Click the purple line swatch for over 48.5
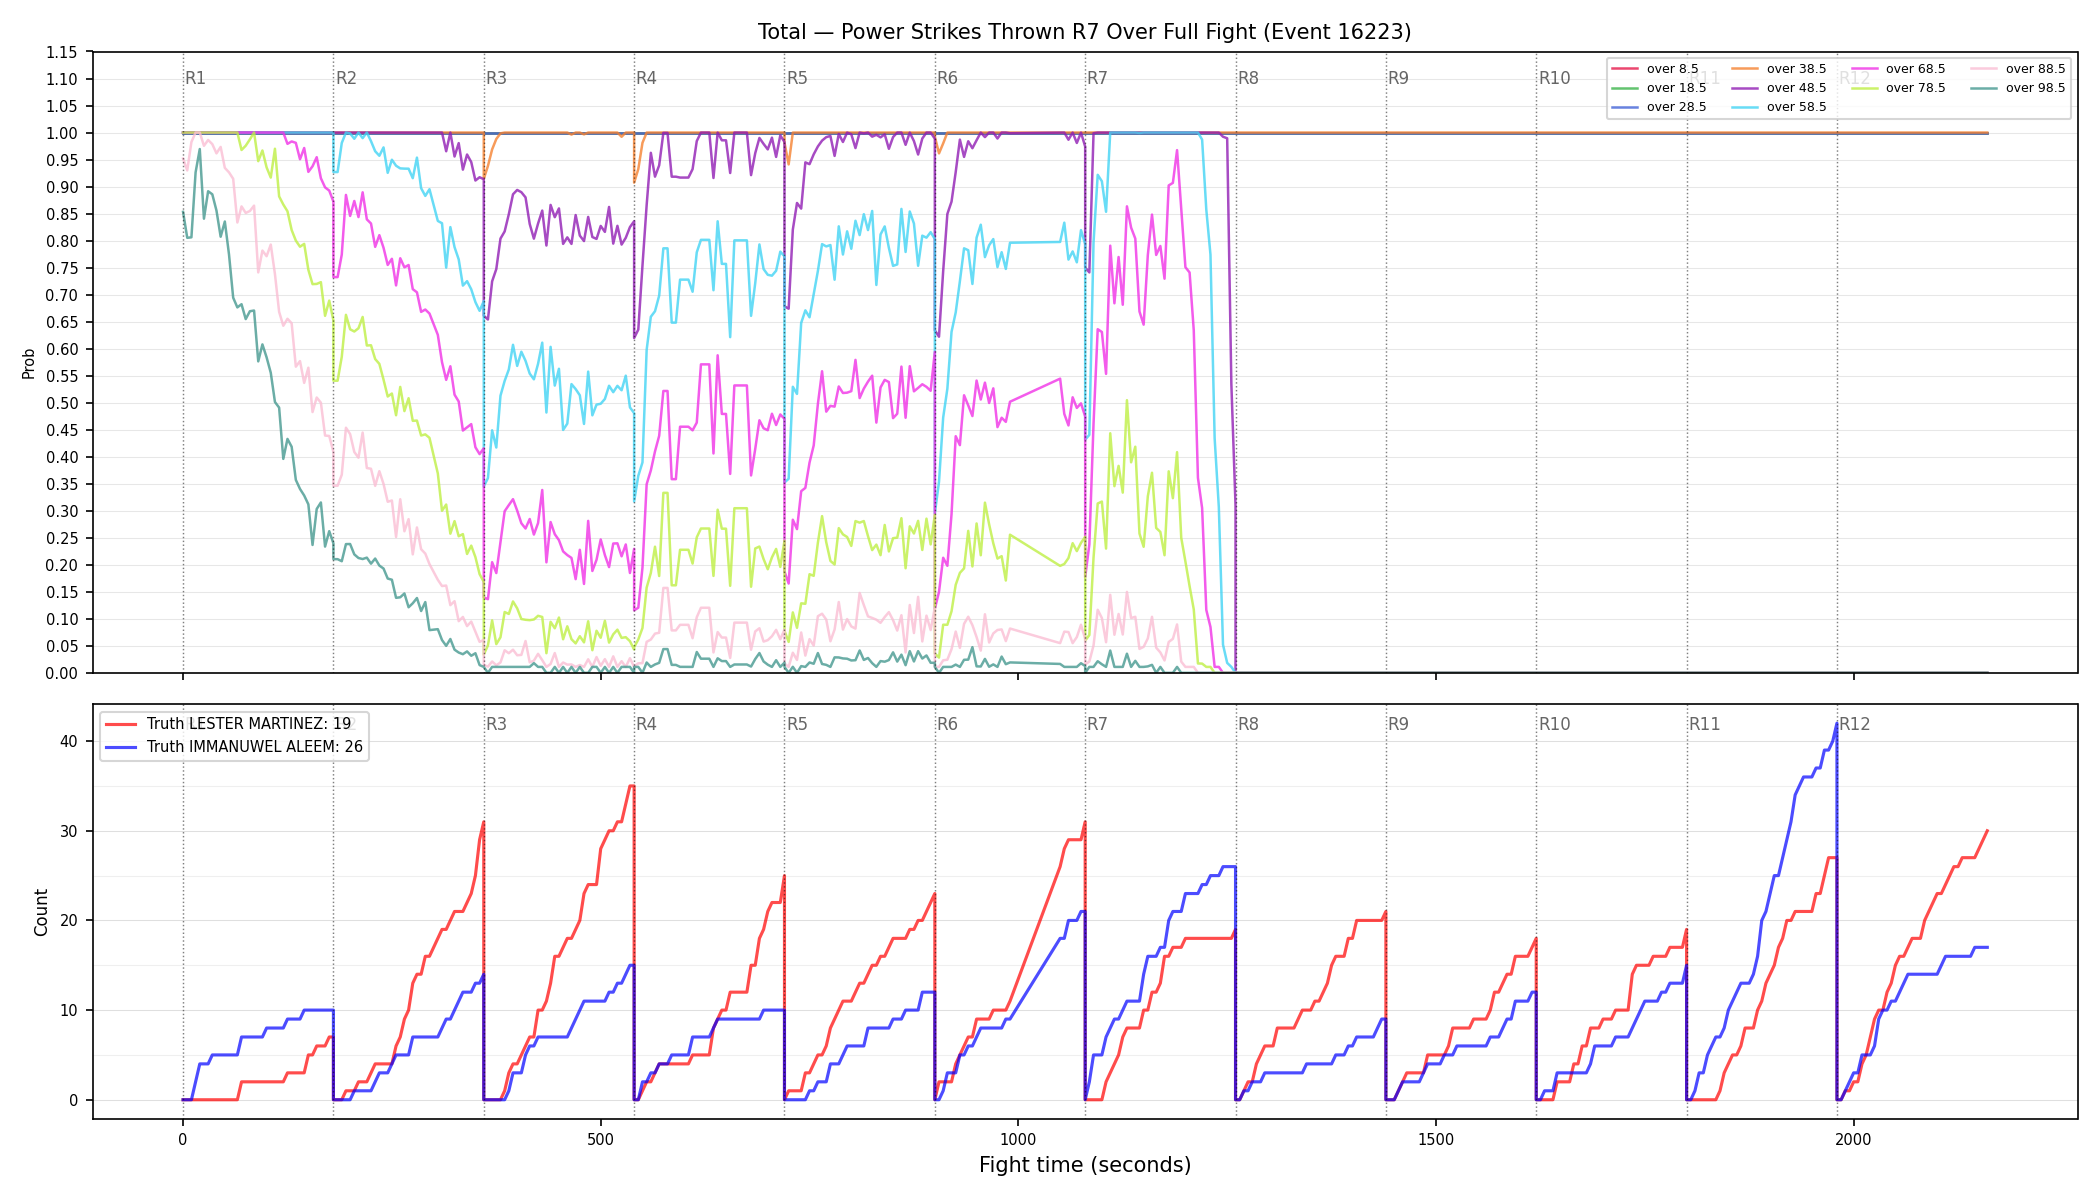 click(1744, 88)
